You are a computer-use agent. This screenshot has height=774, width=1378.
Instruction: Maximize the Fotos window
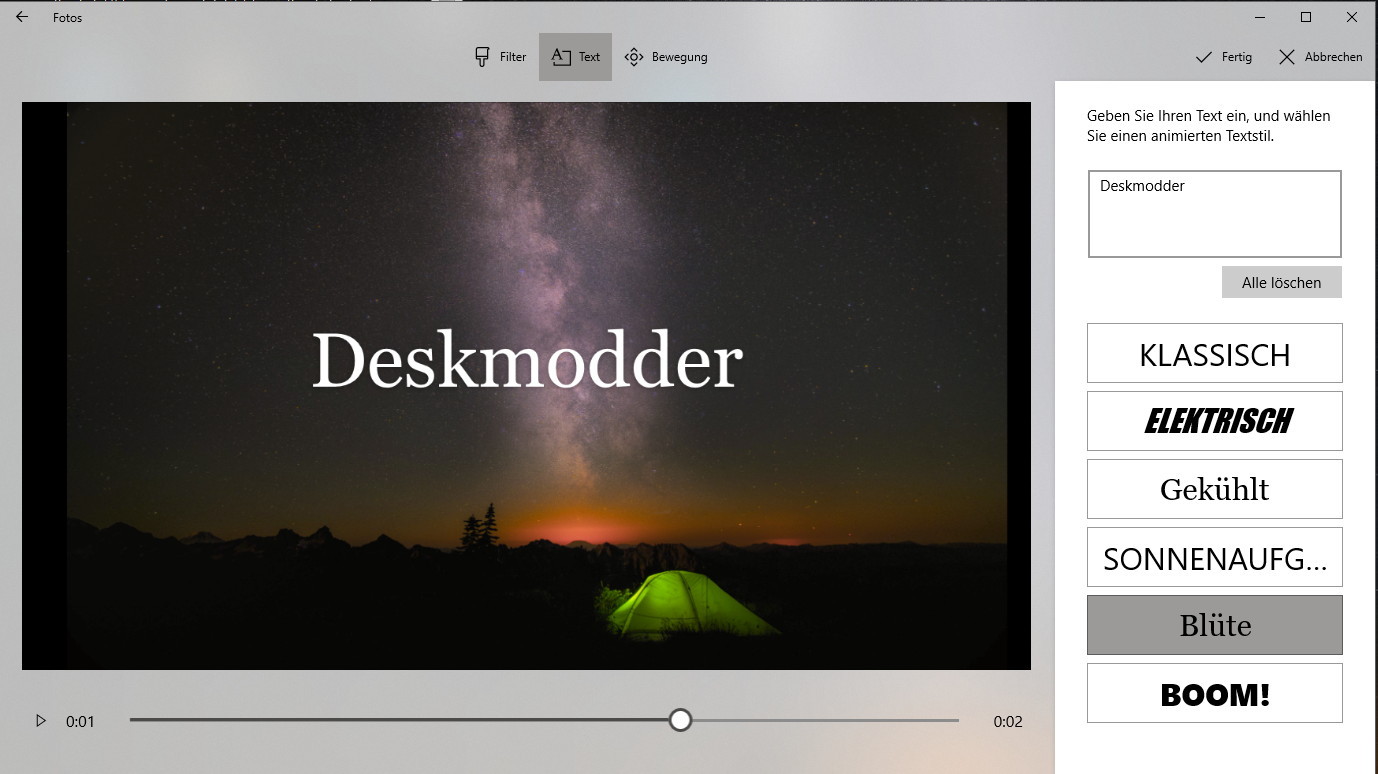1305,17
